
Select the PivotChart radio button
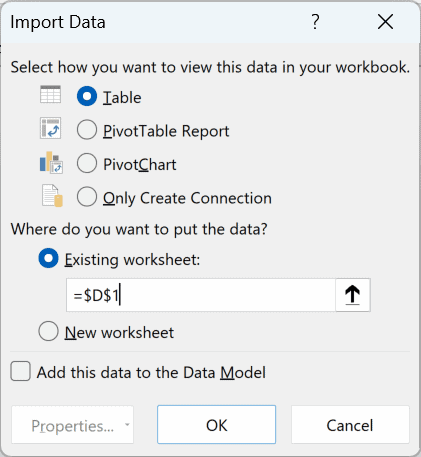pos(87,163)
